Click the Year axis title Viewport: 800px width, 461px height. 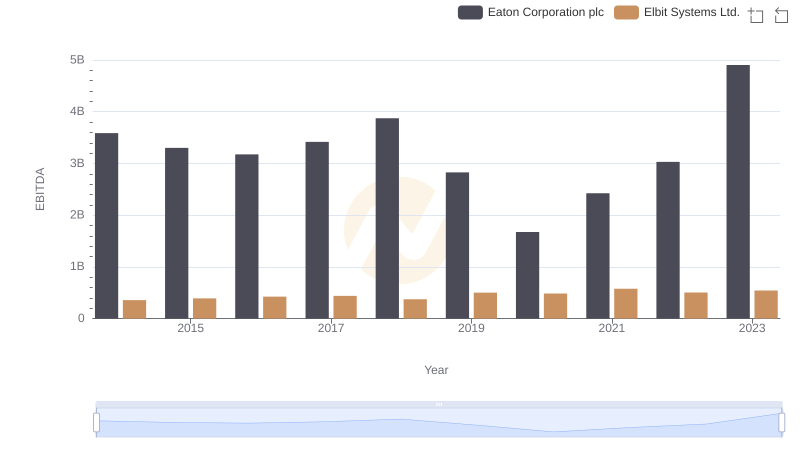point(436,370)
